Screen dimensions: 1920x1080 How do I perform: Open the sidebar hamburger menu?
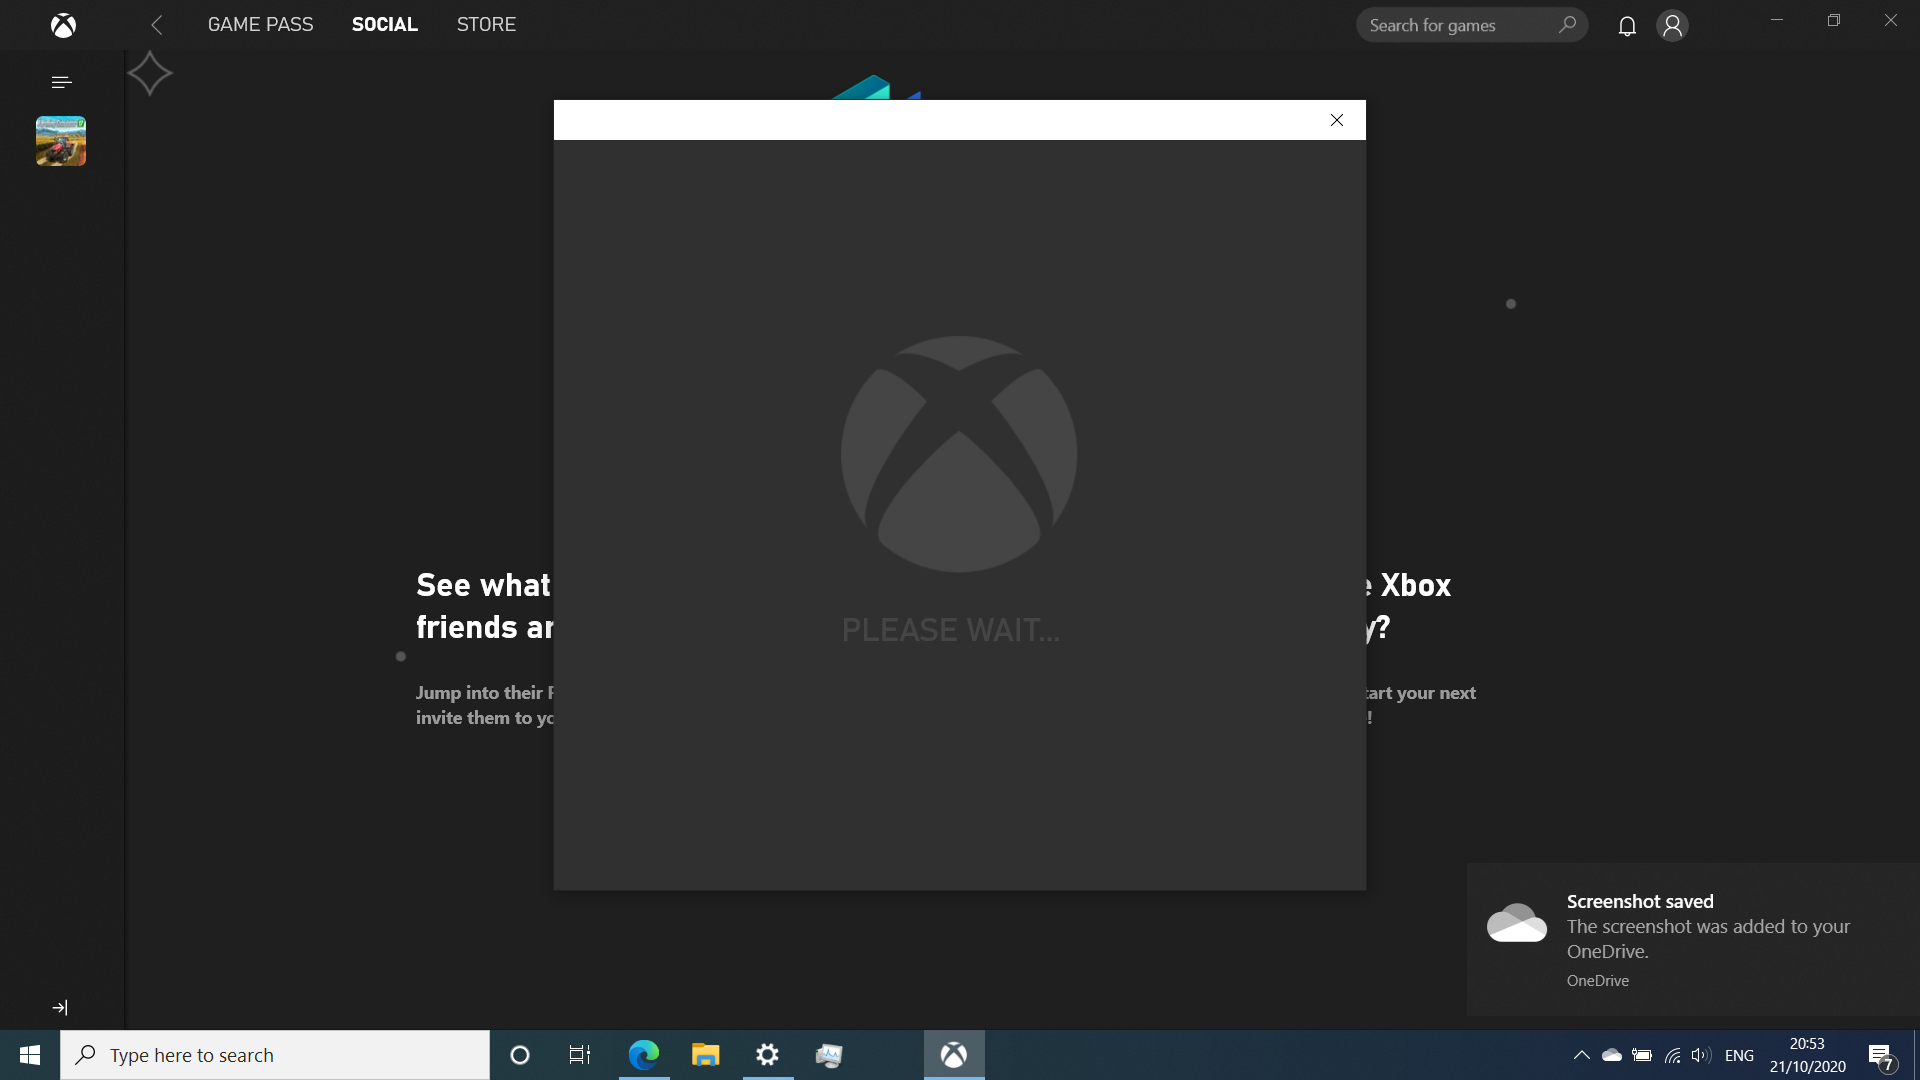point(61,82)
